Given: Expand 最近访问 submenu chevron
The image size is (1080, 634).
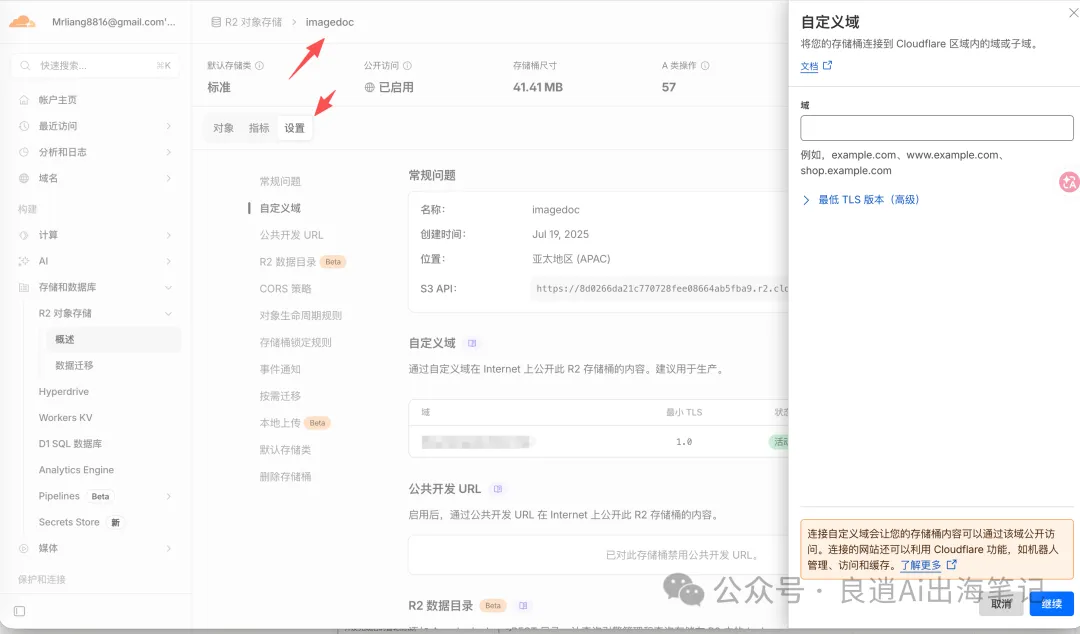Looking at the screenshot, I should pos(169,126).
